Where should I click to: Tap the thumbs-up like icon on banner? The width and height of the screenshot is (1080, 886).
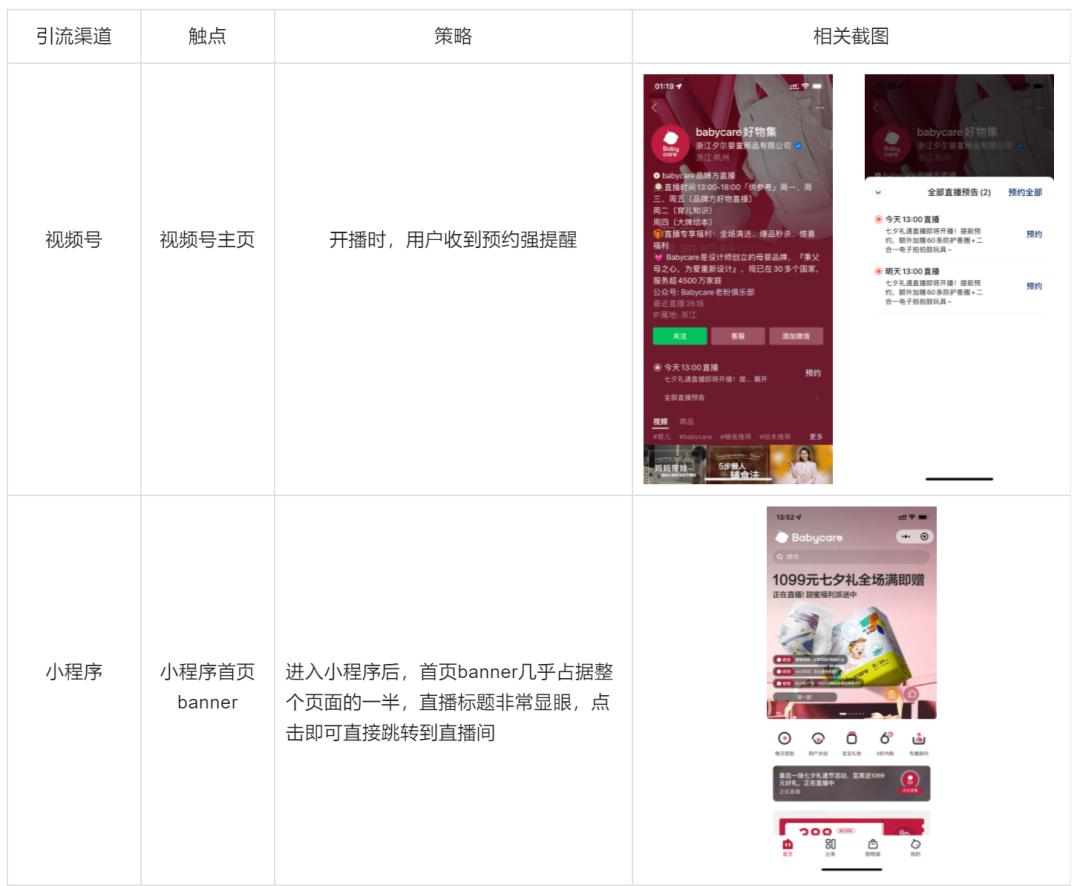pyautogui.click(x=912, y=693)
